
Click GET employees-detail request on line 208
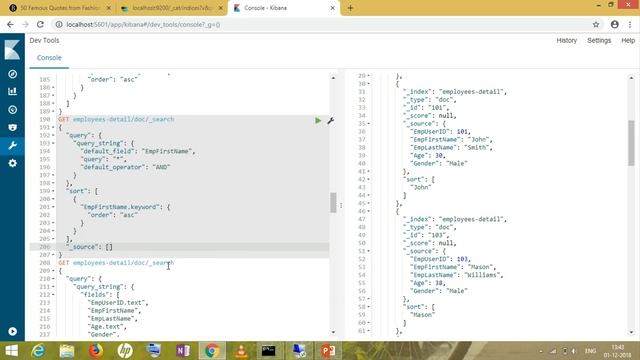coord(116,263)
